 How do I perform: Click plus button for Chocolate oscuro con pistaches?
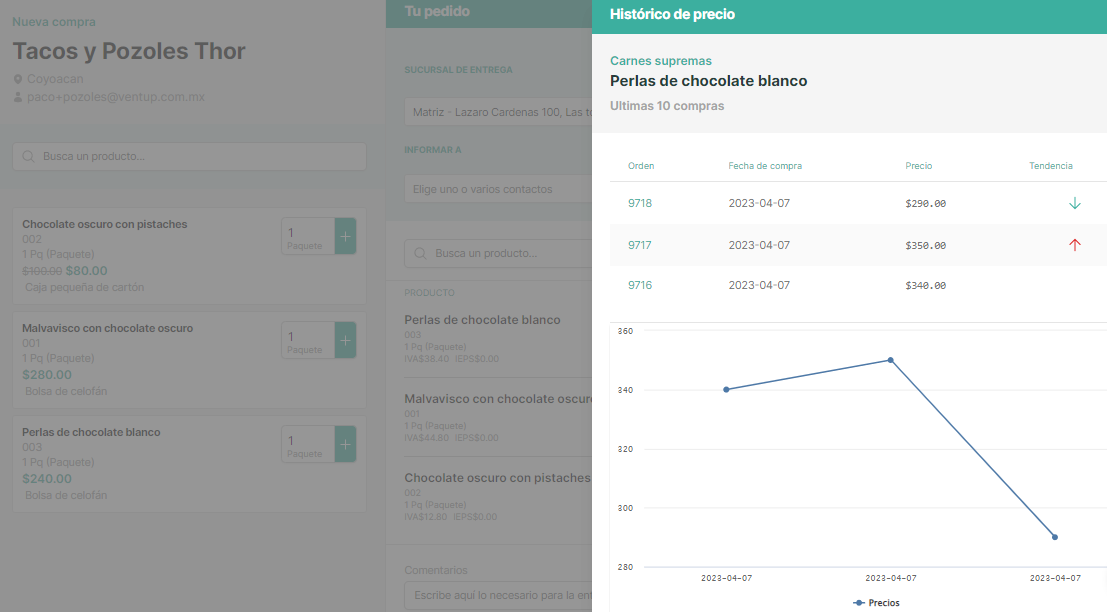coord(345,236)
